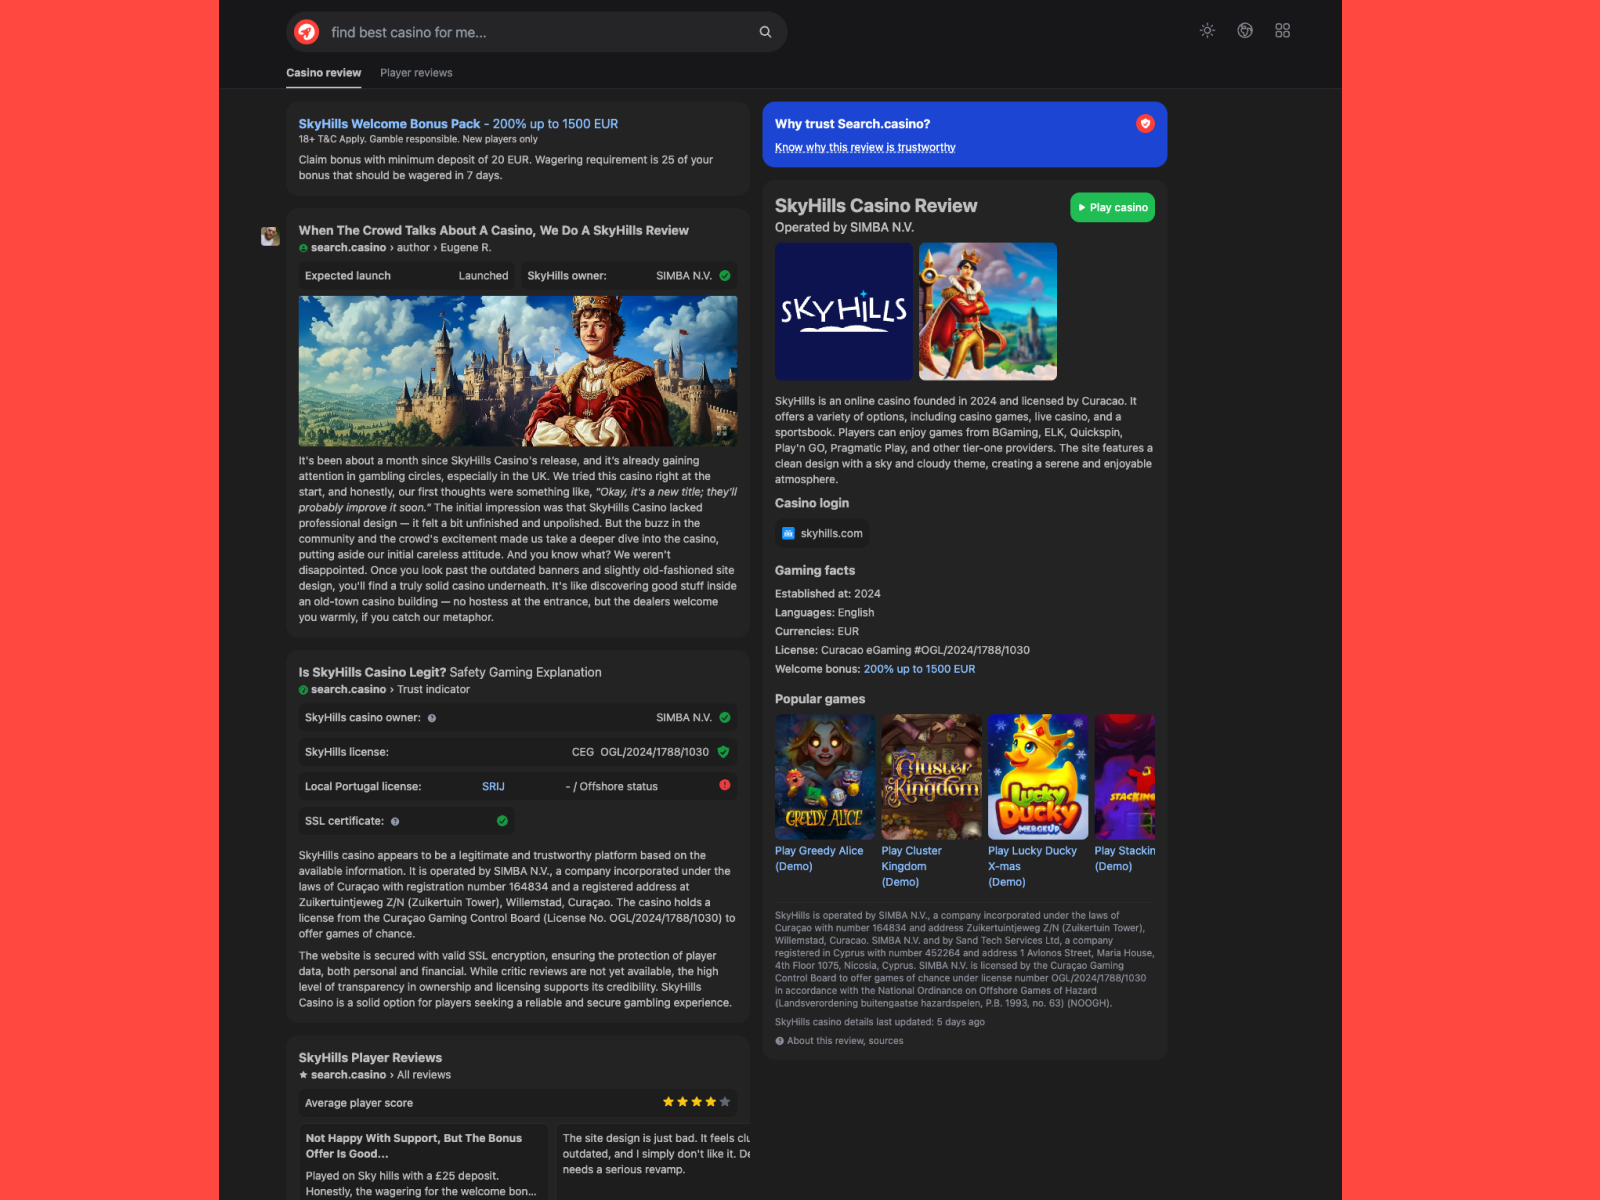Click 'Expected launch' row value Launched
1600x1200 pixels.
click(x=483, y=276)
